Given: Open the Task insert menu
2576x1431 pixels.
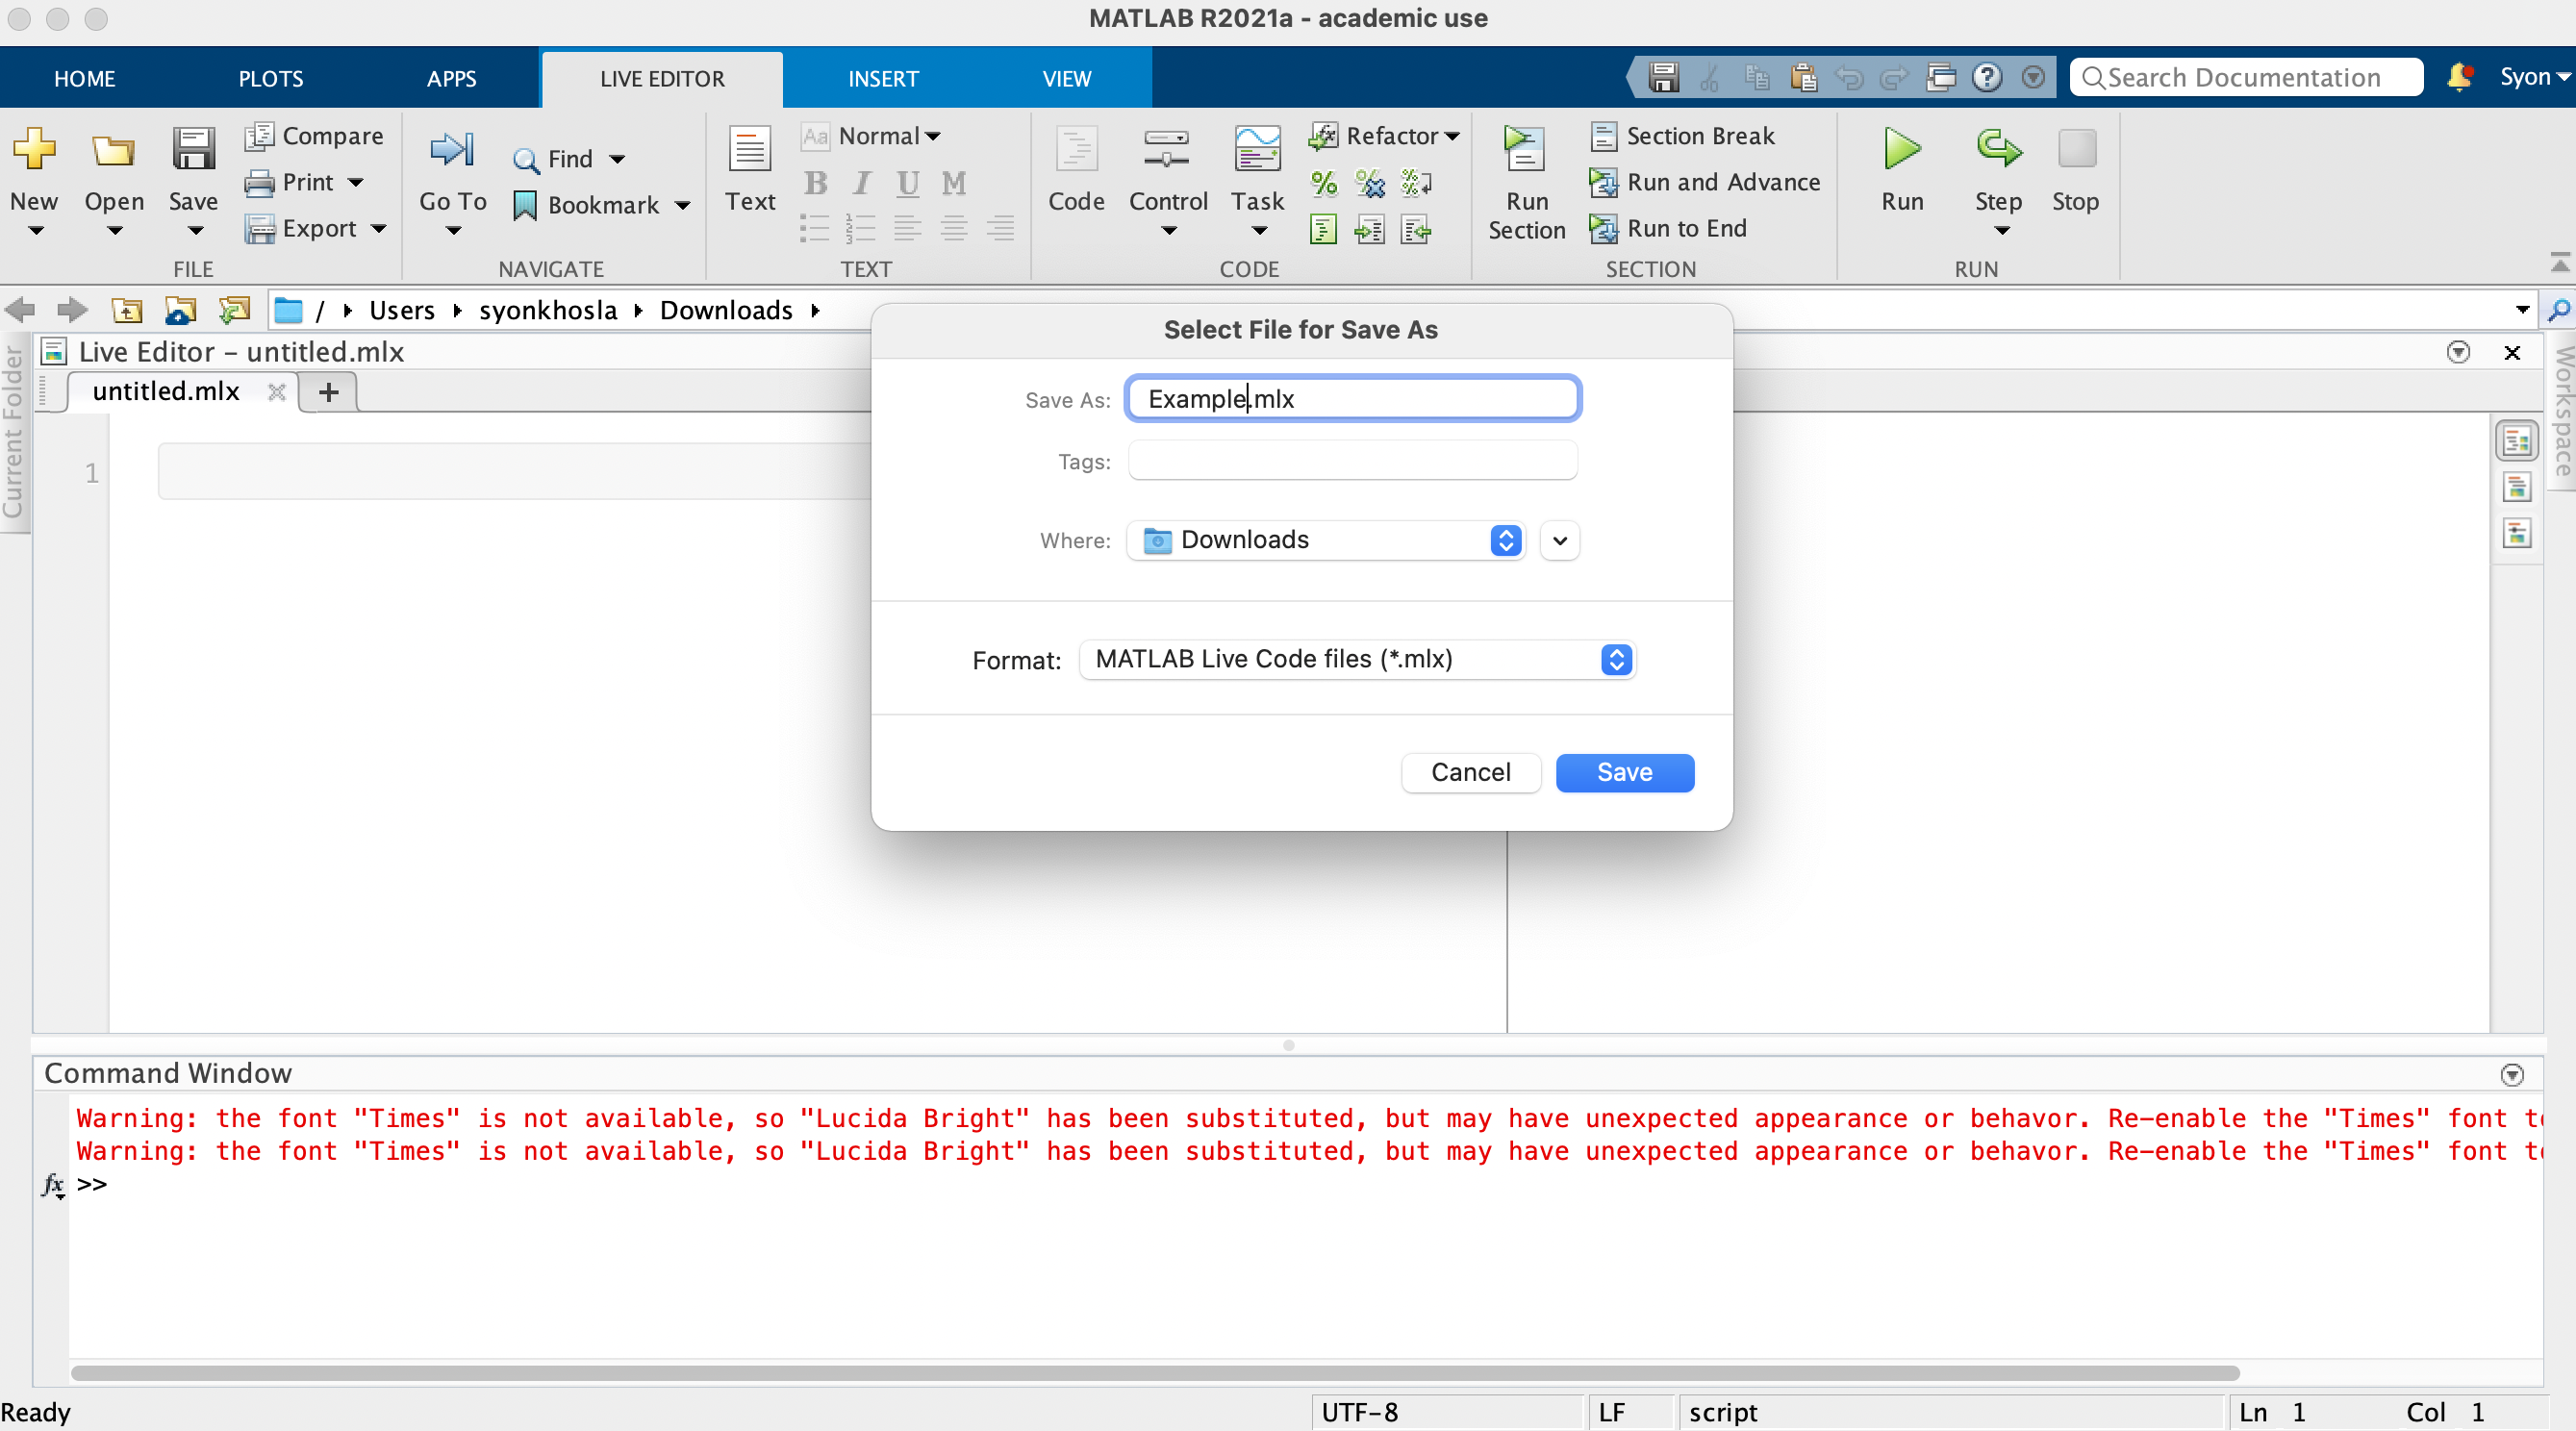Looking at the screenshot, I should coord(1257,182).
